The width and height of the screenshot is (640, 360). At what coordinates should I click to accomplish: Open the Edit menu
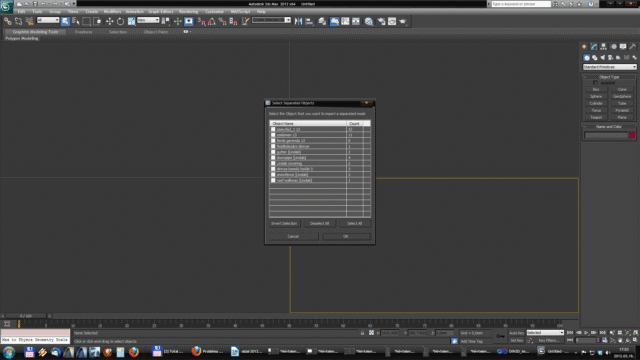21,11
